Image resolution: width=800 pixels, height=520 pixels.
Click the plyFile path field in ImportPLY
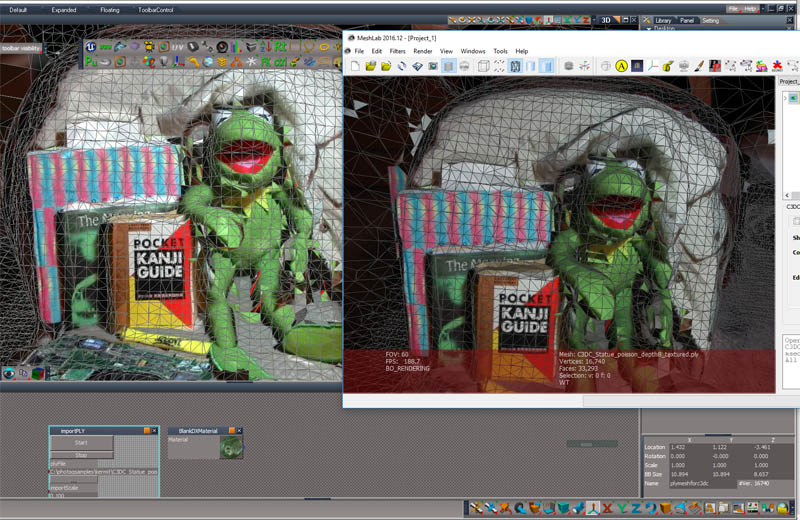[x=104, y=472]
